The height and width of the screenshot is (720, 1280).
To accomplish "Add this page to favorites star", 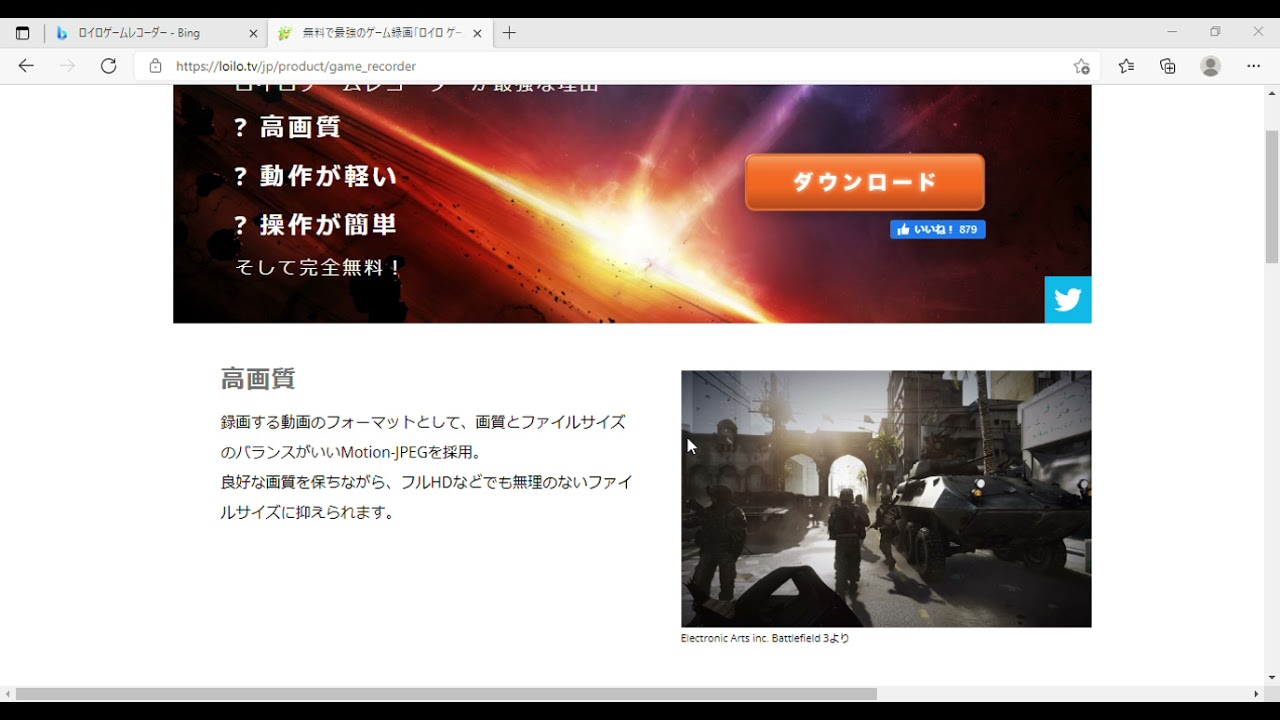I will (x=1081, y=66).
